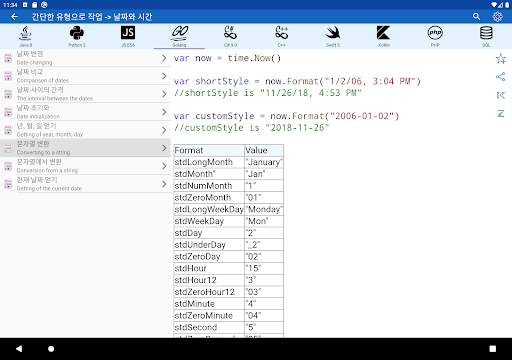Click the 'stdNumMonth' table cell
This screenshot has width=512, height=360.
(209, 186)
